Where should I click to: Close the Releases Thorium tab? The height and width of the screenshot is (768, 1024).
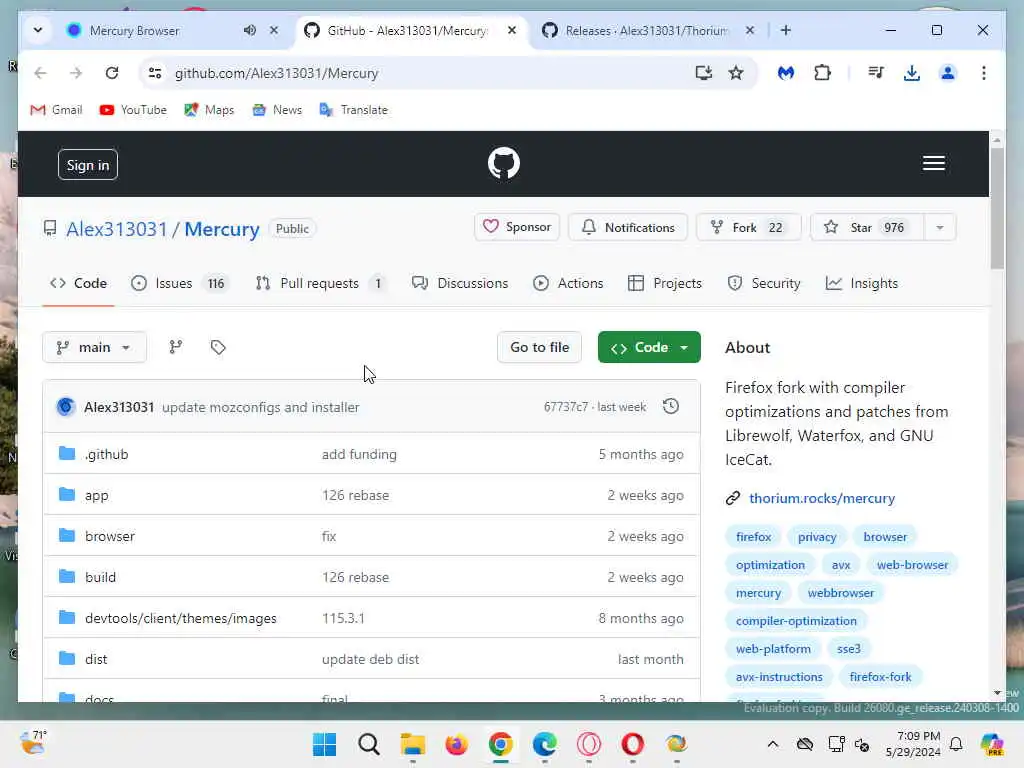coord(750,30)
